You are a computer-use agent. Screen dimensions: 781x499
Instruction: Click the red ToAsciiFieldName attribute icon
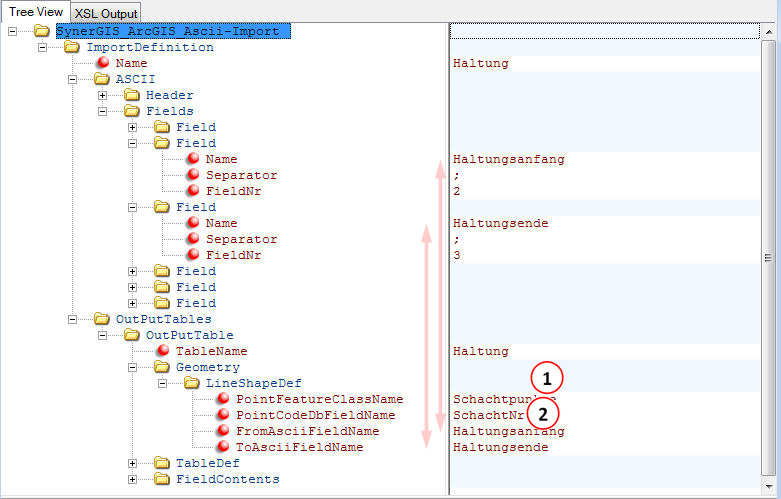tap(223, 447)
